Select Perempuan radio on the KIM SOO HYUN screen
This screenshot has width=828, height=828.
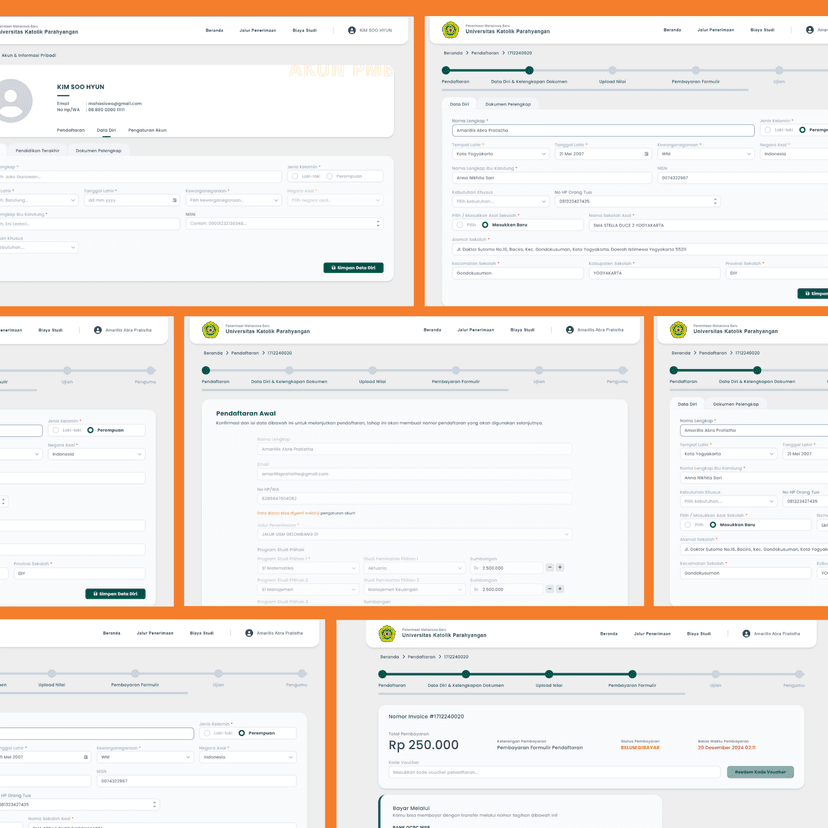330,176
